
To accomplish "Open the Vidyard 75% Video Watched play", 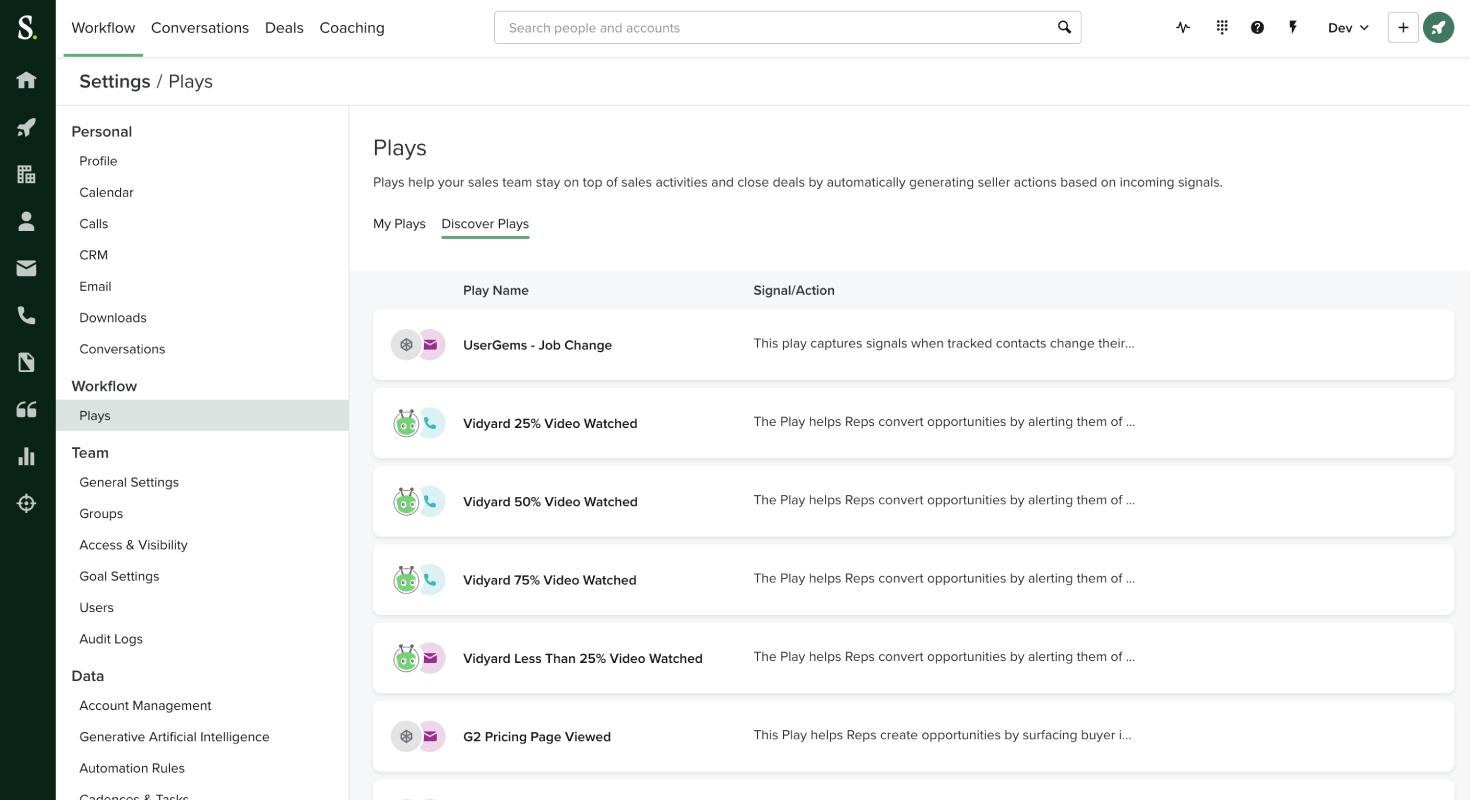I will pos(549,580).
